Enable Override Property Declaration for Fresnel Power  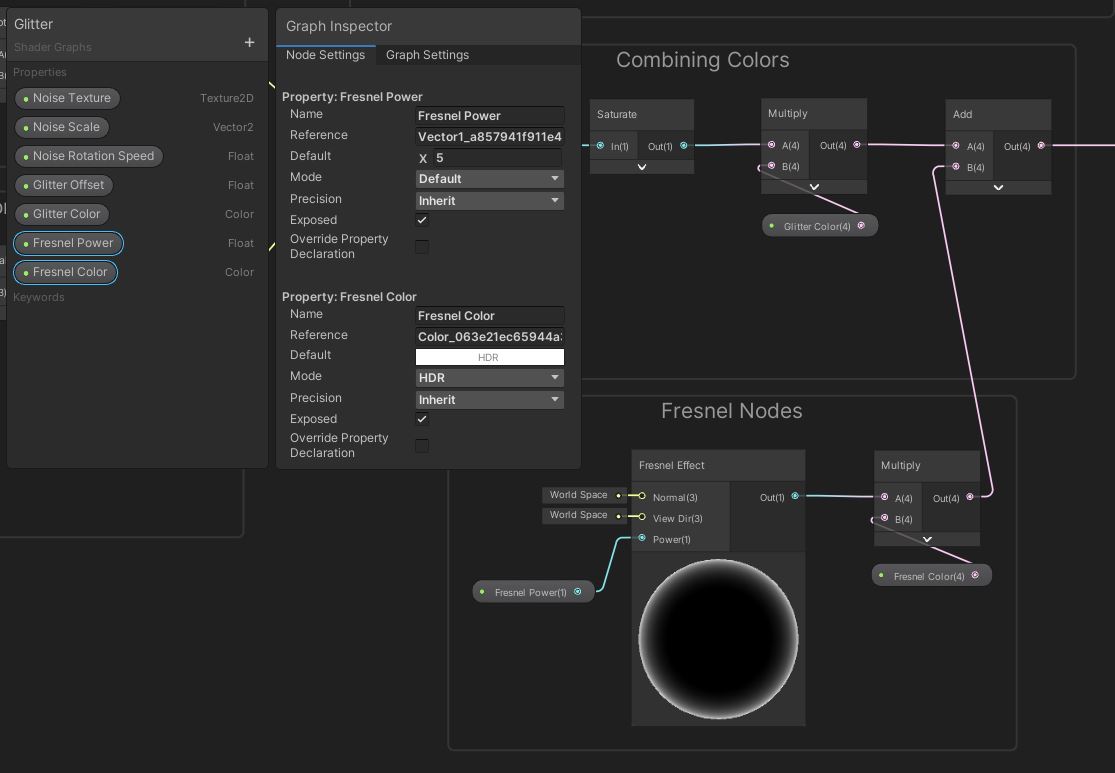coord(422,246)
